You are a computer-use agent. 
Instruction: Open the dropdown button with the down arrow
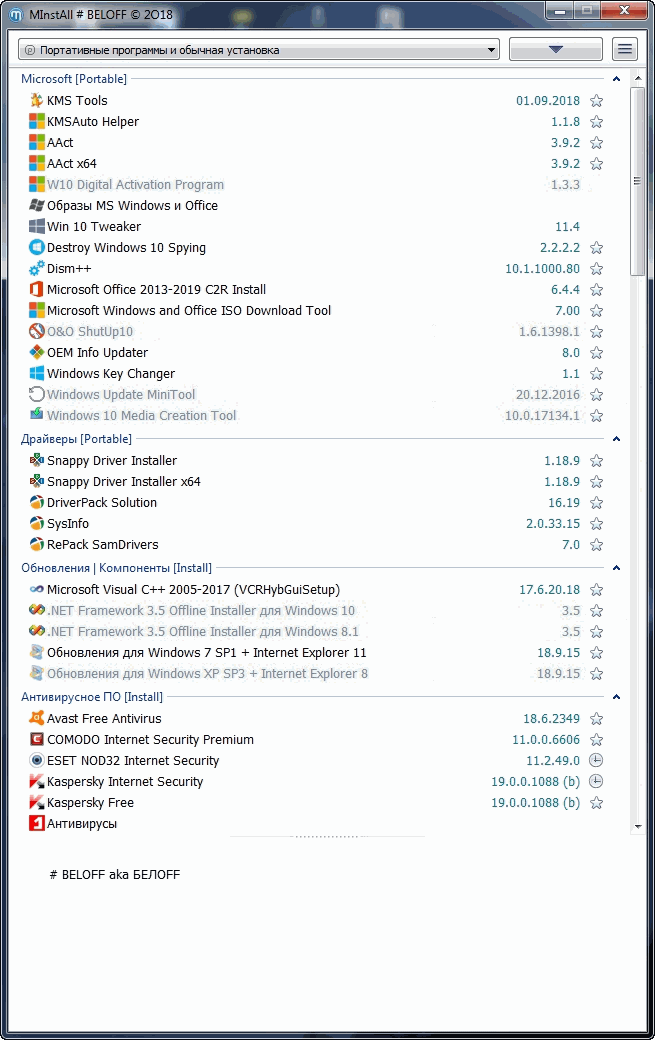pos(556,50)
